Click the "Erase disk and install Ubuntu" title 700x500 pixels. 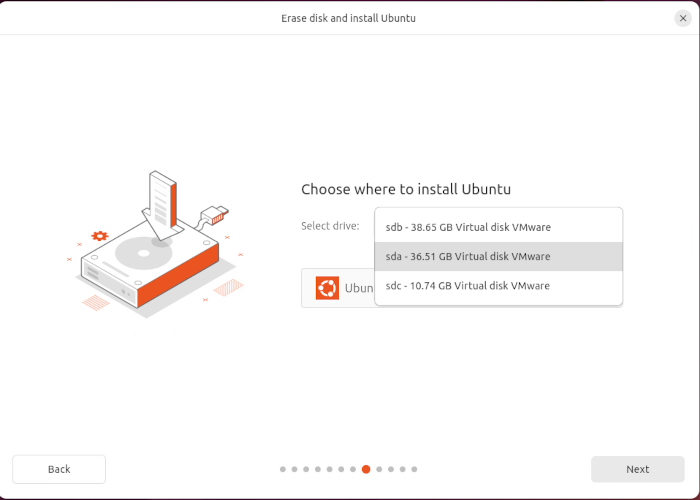(x=348, y=18)
